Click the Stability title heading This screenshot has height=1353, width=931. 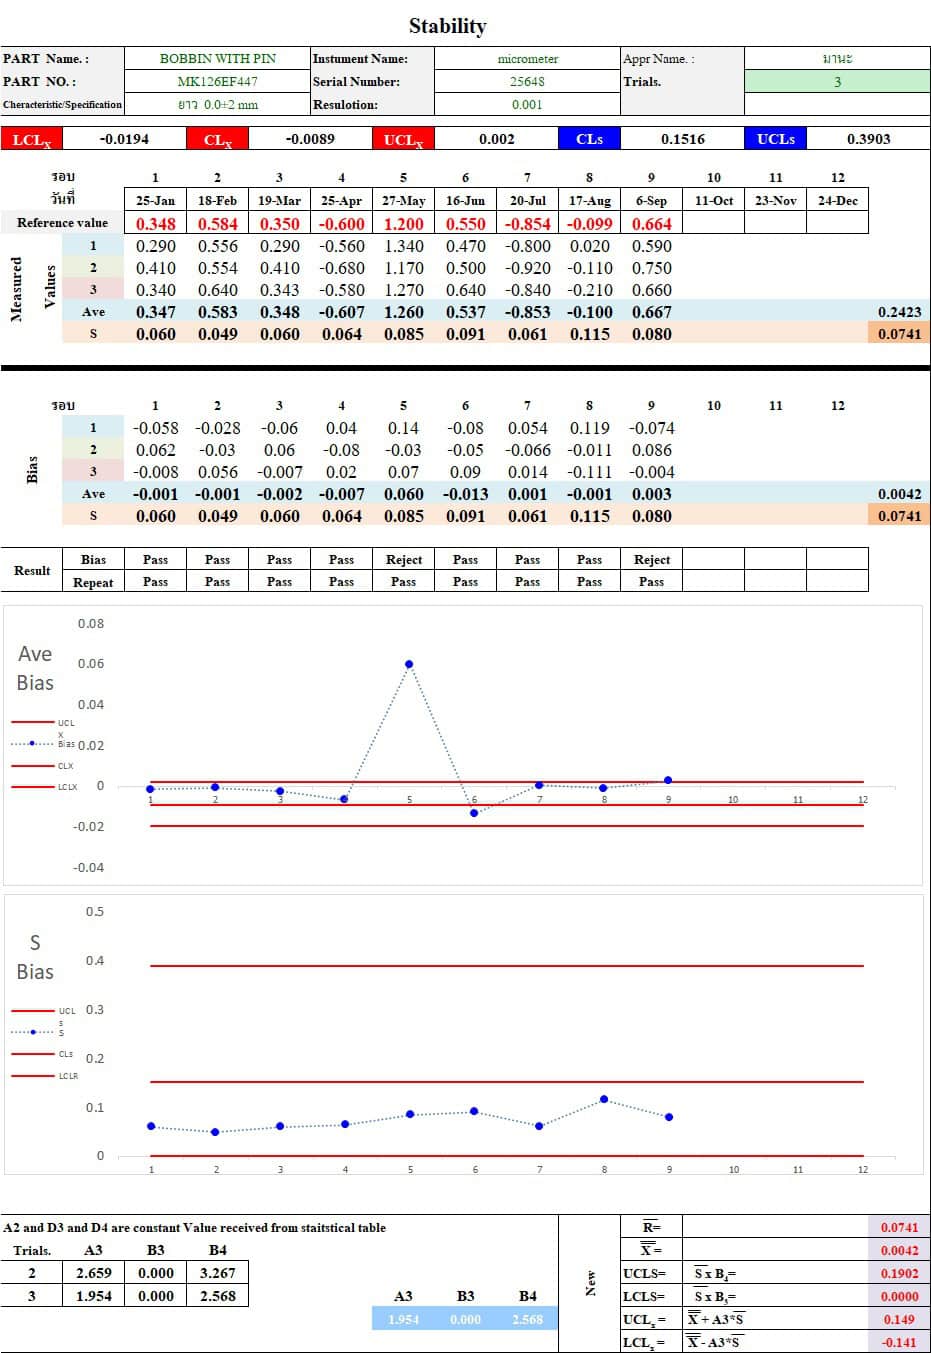coord(447,26)
